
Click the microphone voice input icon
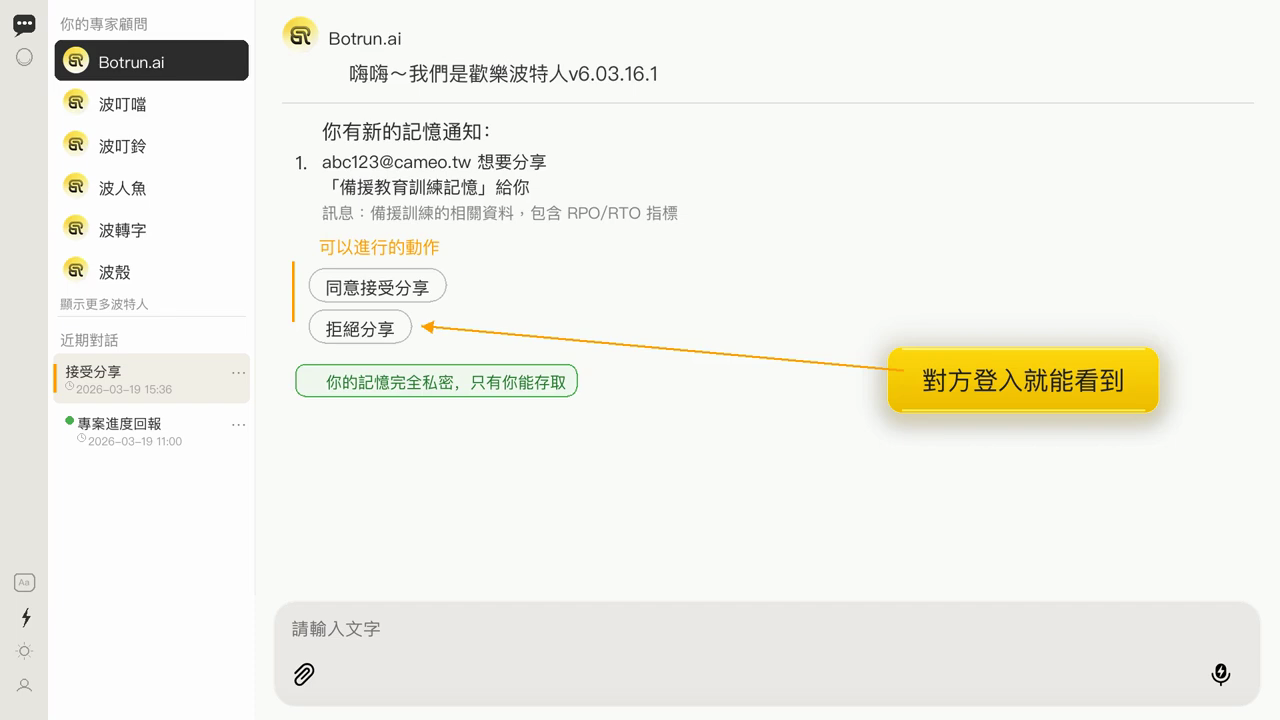[1220, 675]
